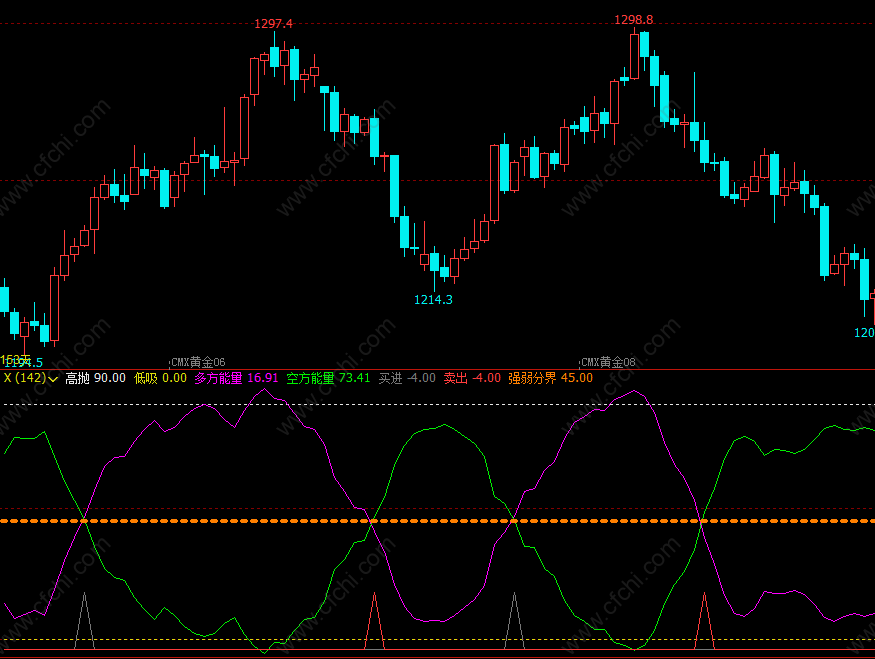Click the first red sell-signal spike
875x659 pixels.
374,621
